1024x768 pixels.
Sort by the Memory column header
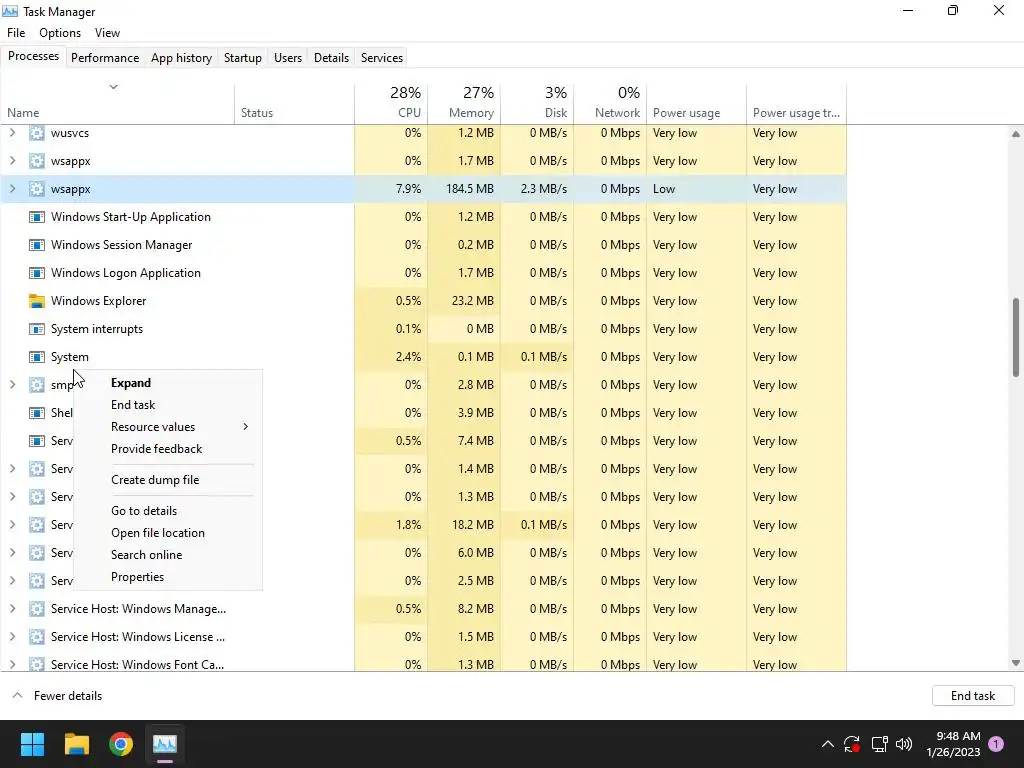click(464, 103)
